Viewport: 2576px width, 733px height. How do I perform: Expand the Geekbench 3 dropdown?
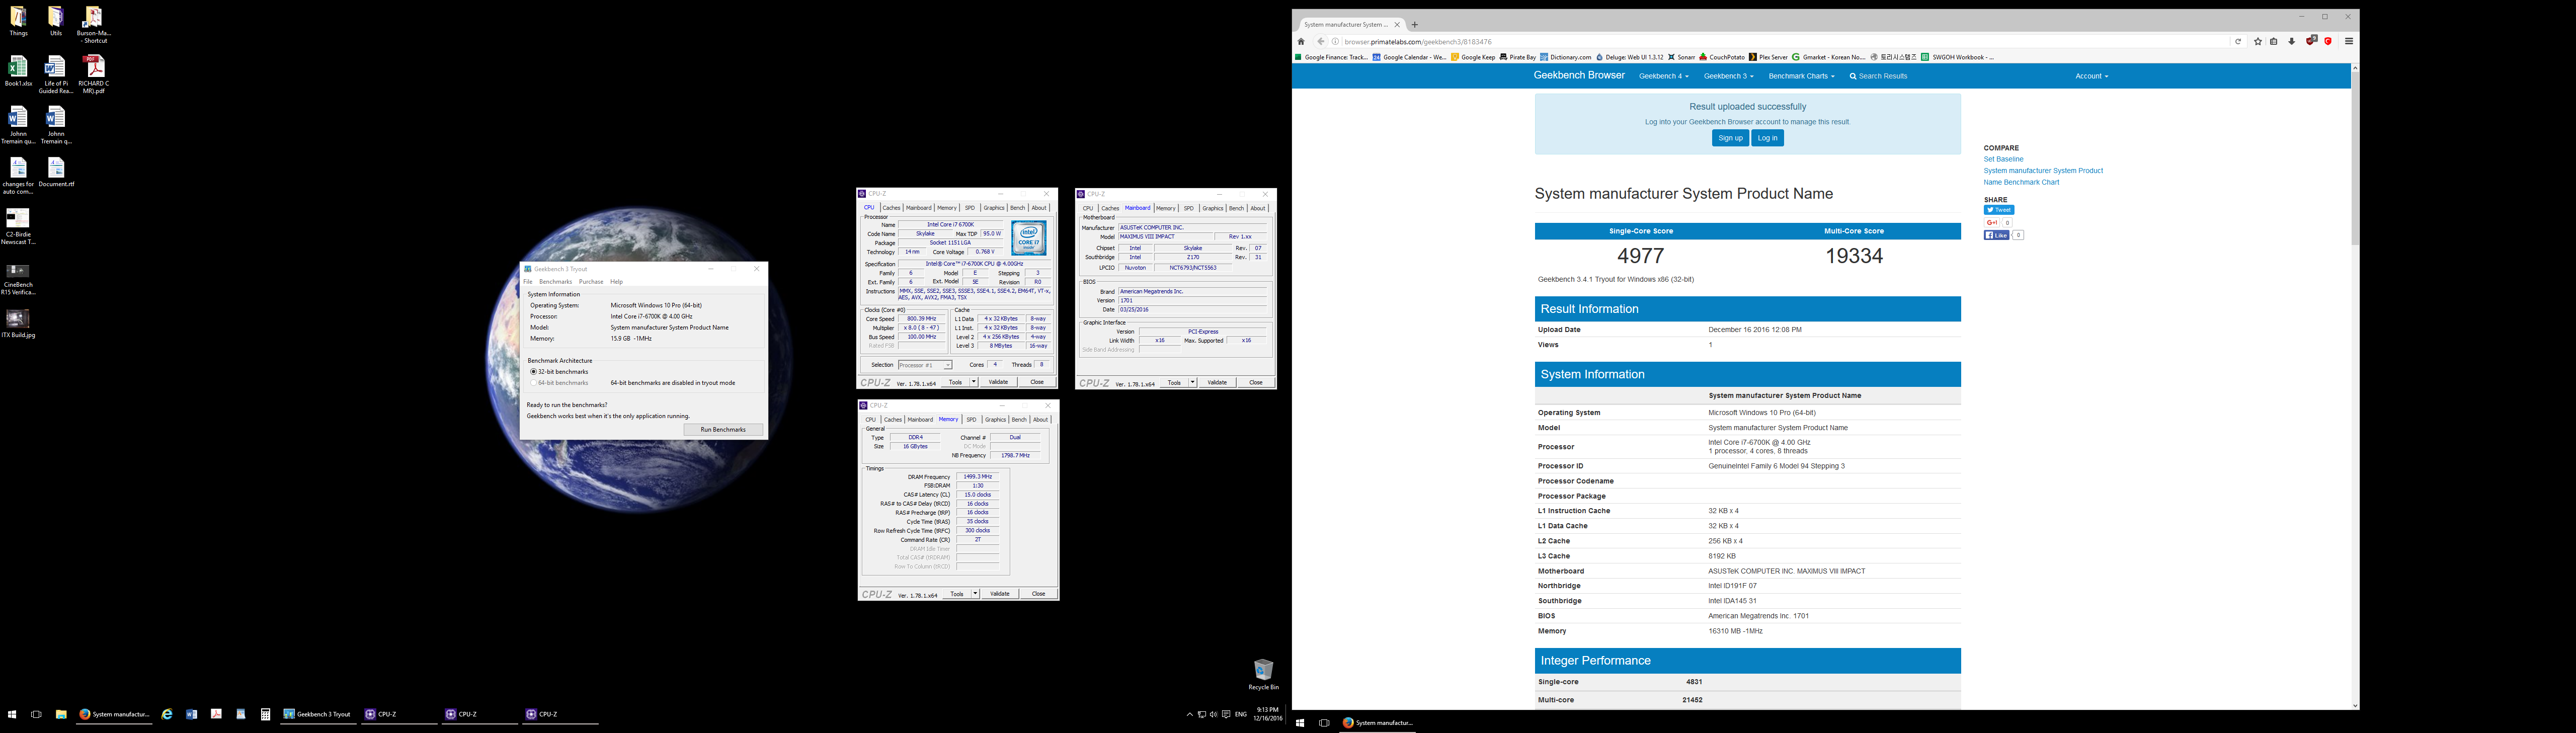click(x=1728, y=76)
